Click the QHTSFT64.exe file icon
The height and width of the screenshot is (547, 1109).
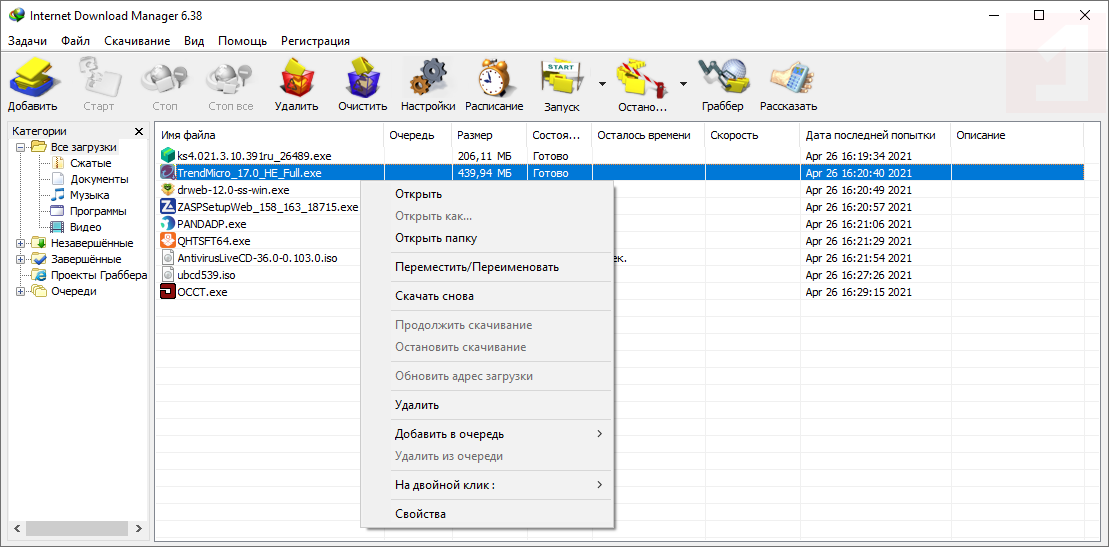168,241
